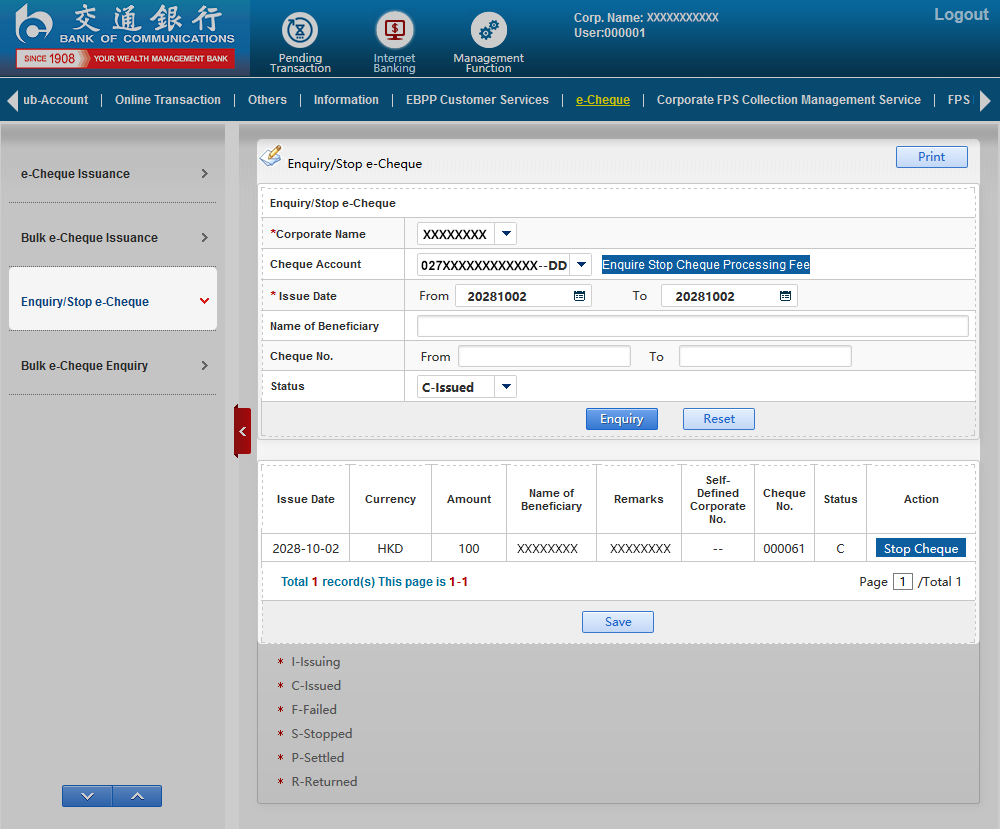Click the Enquiry/Stop e-Cheque pencil icon
The width and height of the screenshot is (1000, 829).
271,156
